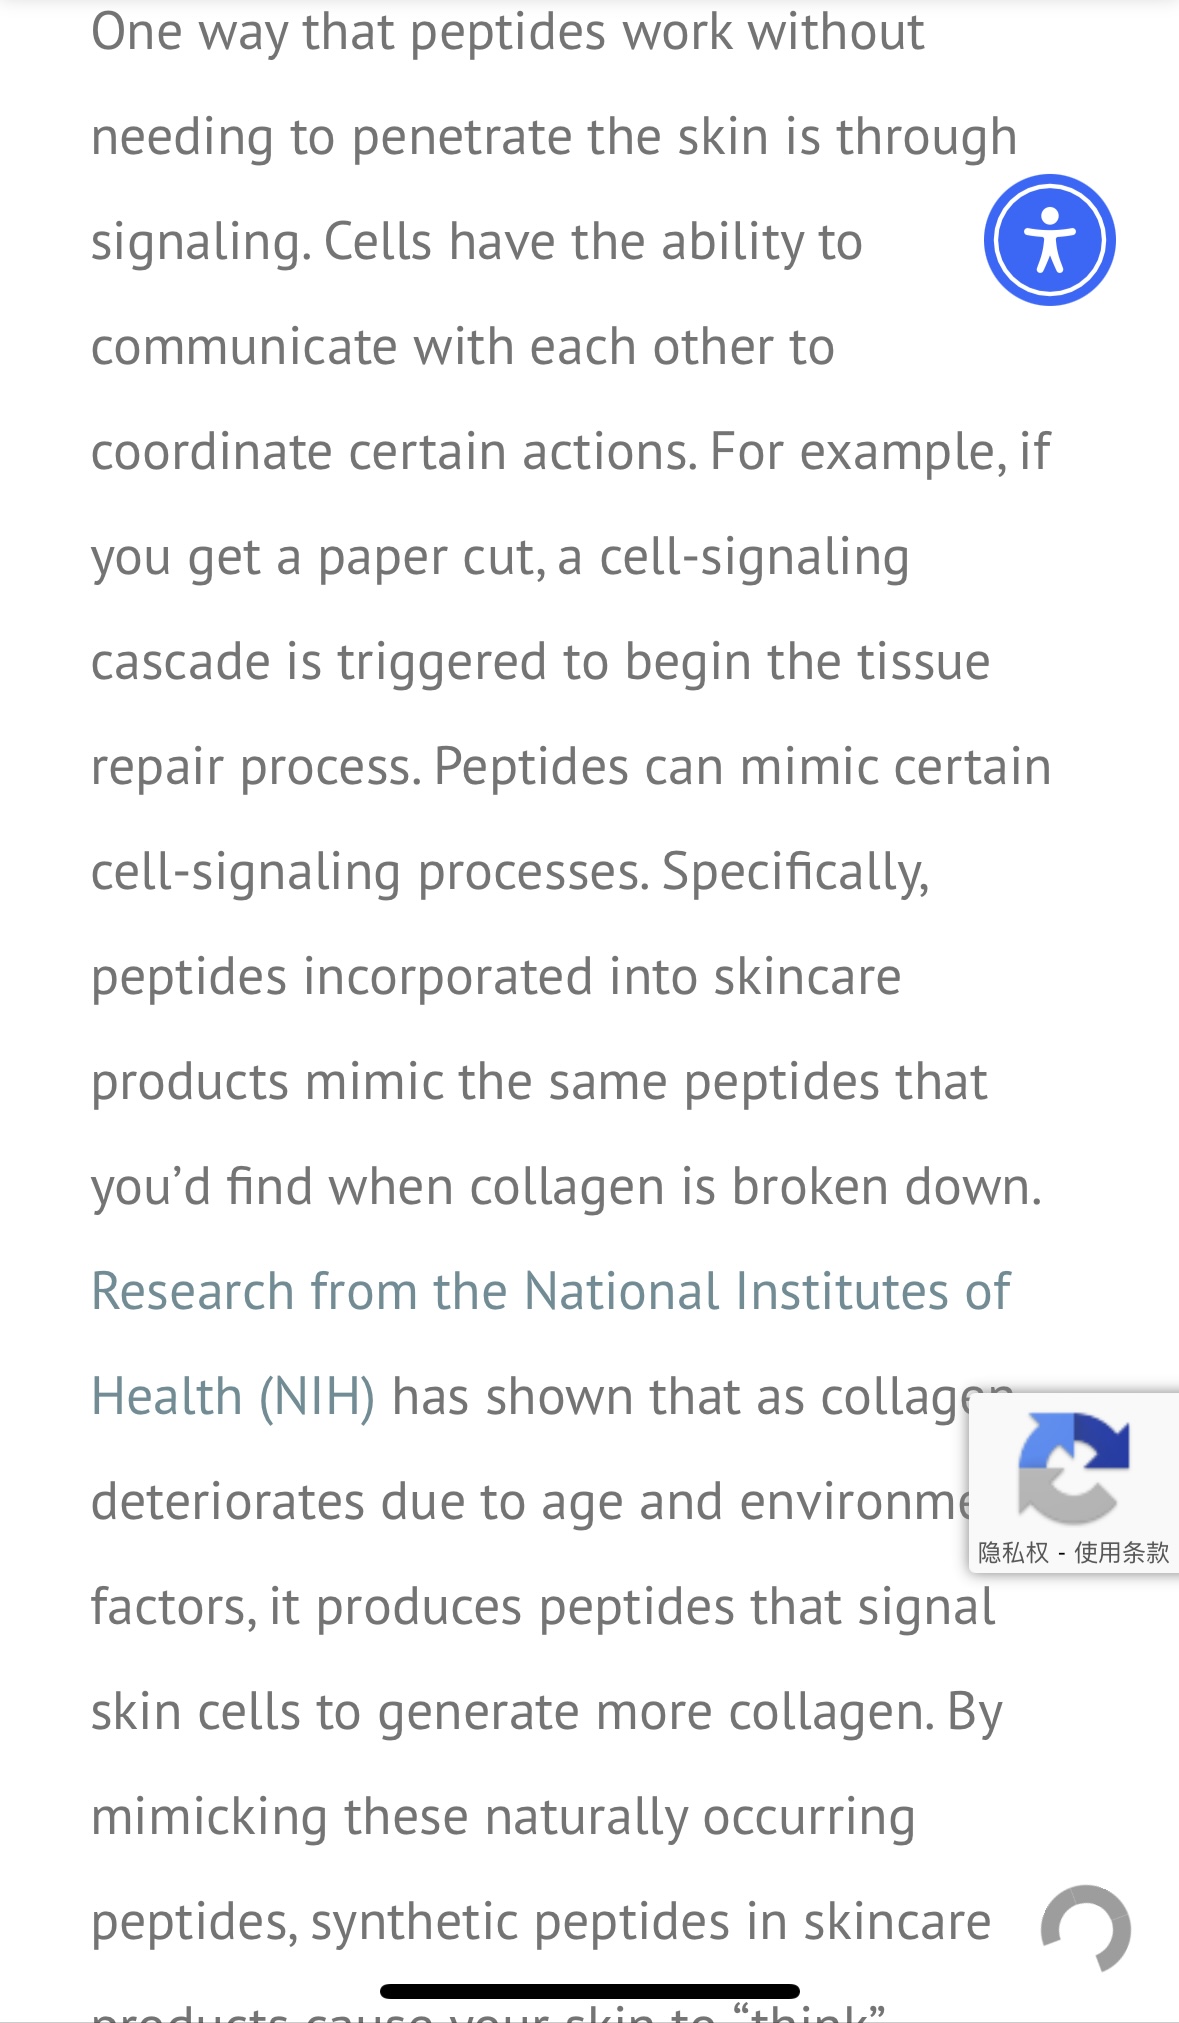This screenshot has width=1179, height=2023.
Task: Click the reCAPTCHA logo badge
Action: coord(1073,1468)
